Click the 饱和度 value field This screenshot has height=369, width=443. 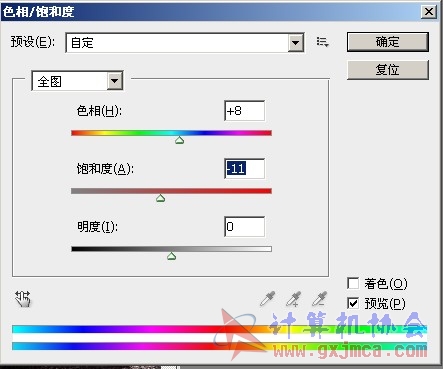tap(245, 169)
